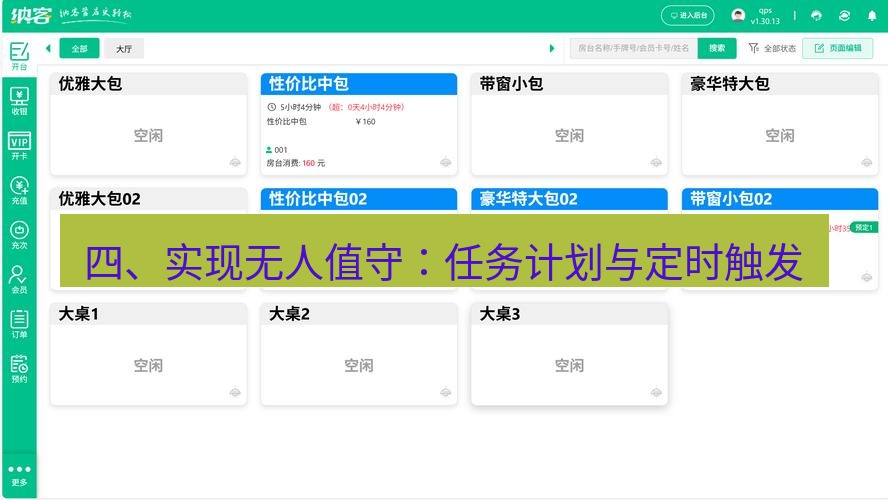
Task: Click service icon on 带窗小包02 card
Action: 866,277
